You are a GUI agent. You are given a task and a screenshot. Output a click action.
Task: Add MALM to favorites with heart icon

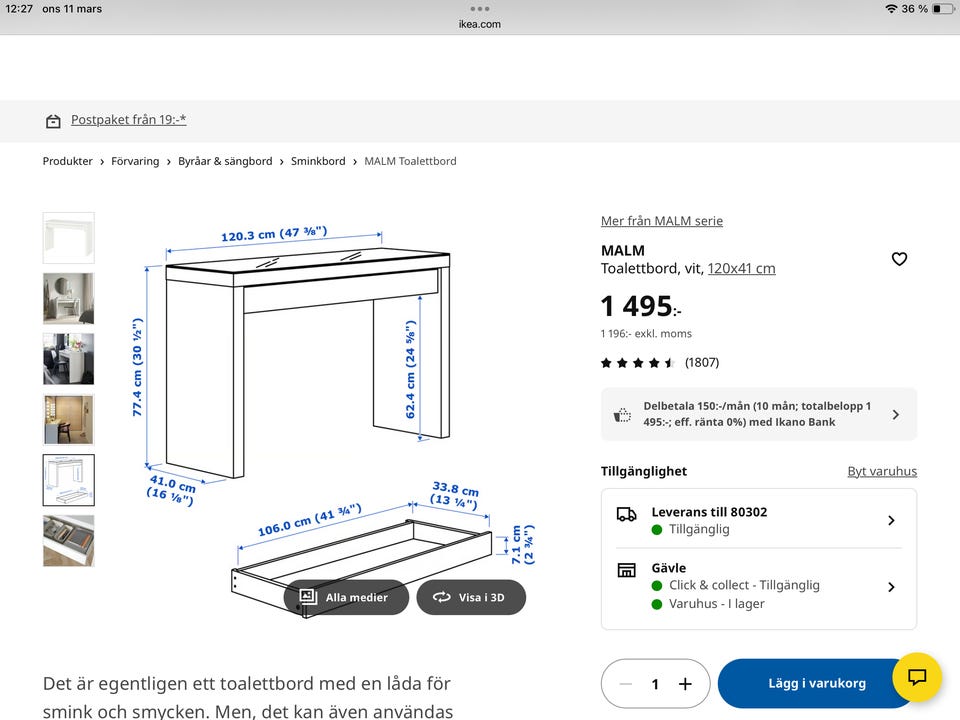tap(899, 259)
